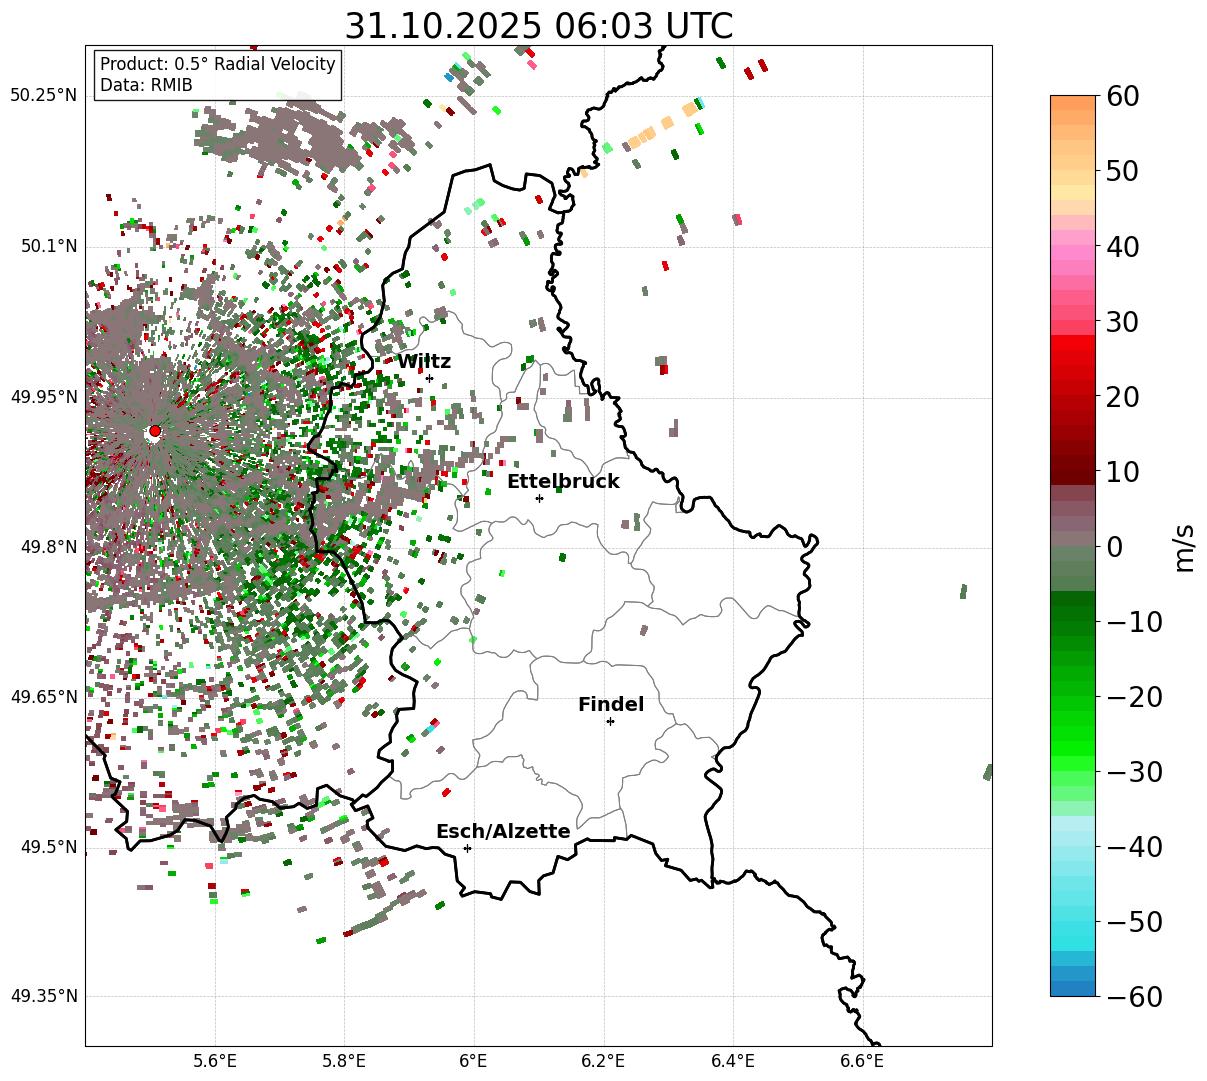Image resolution: width=1207 pixels, height=1081 pixels.
Task: Click the colorbar value 0
Action: click(1115, 547)
